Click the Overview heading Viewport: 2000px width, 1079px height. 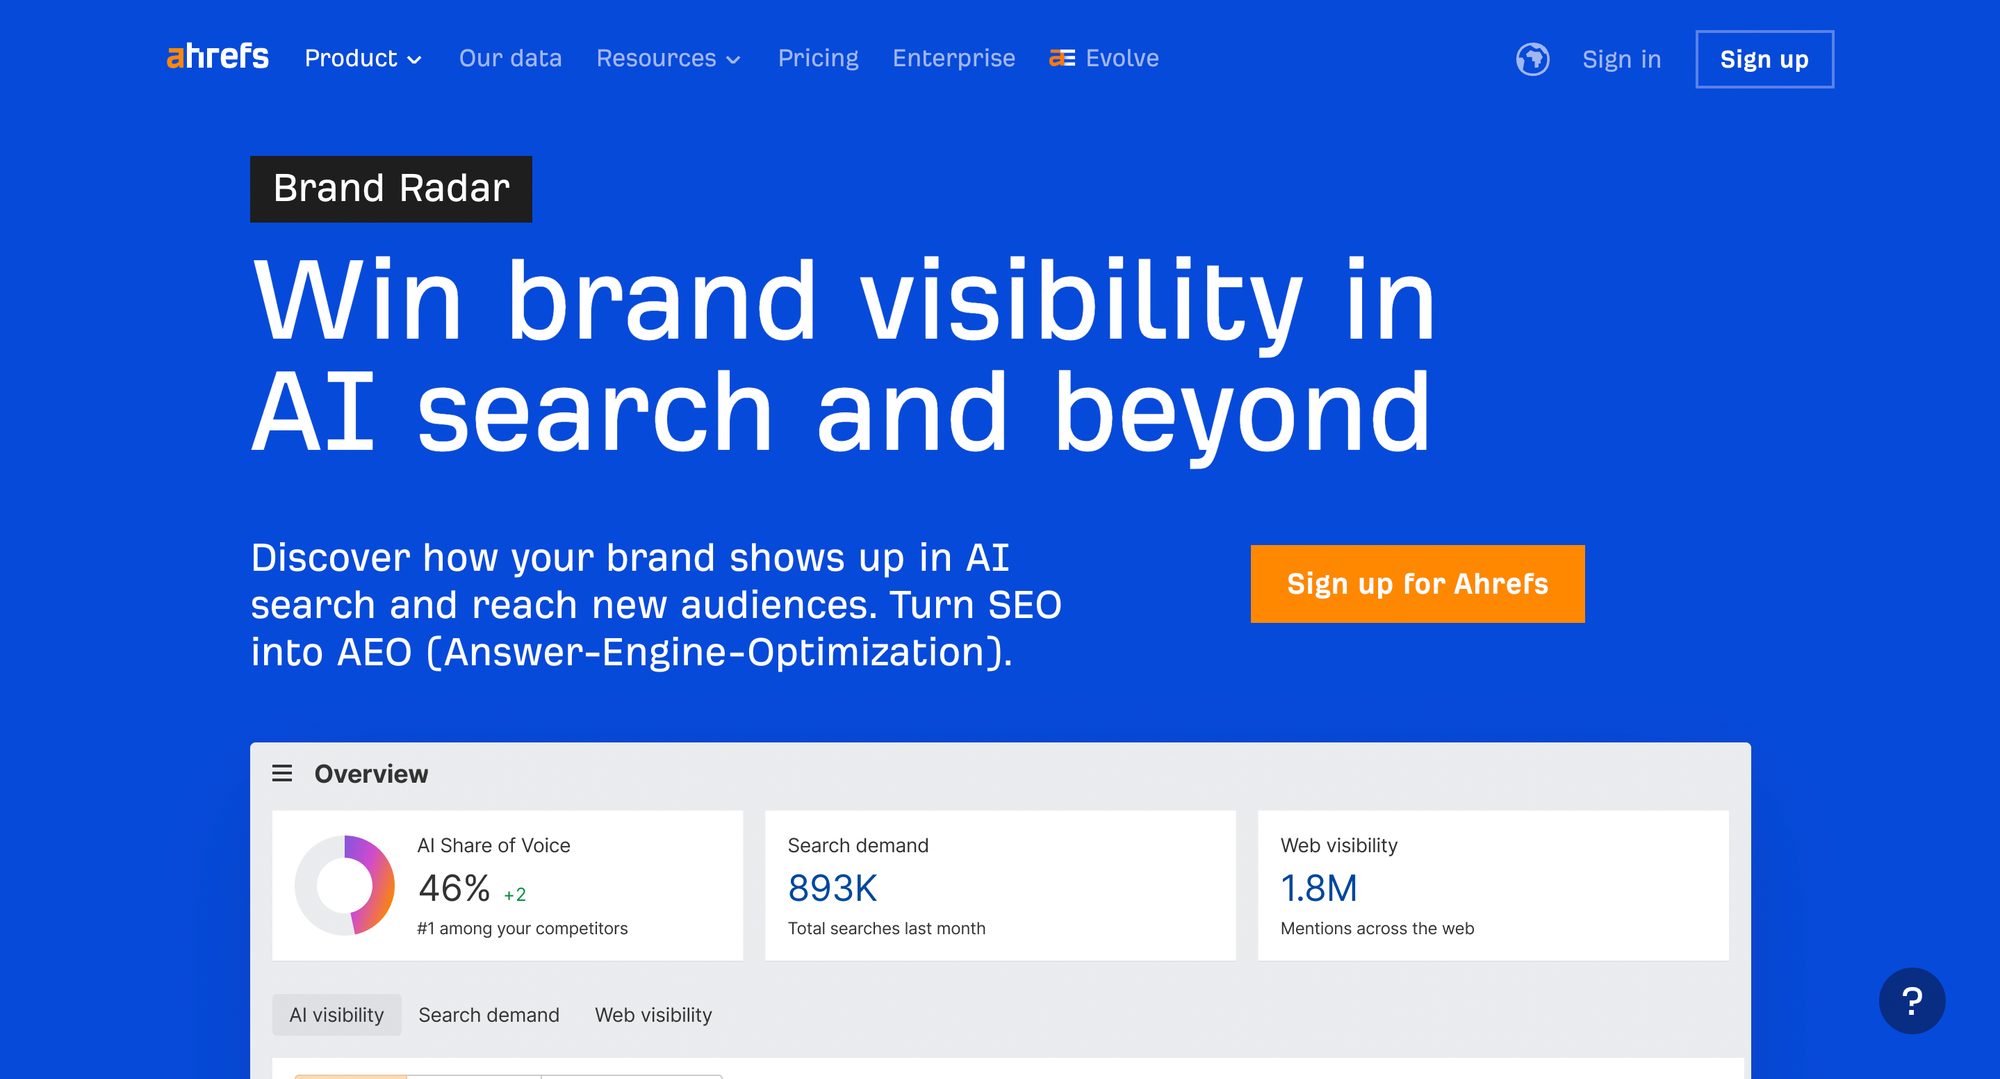pyautogui.click(x=371, y=774)
